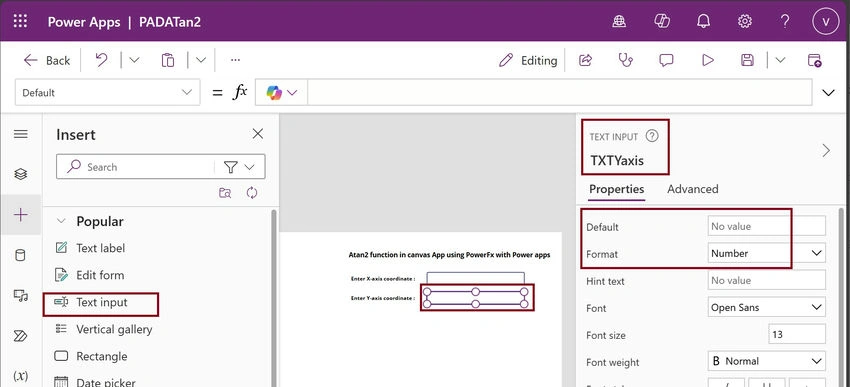
Task: Open Copilot from the purple header
Action: pyautogui.click(x=662, y=21)
